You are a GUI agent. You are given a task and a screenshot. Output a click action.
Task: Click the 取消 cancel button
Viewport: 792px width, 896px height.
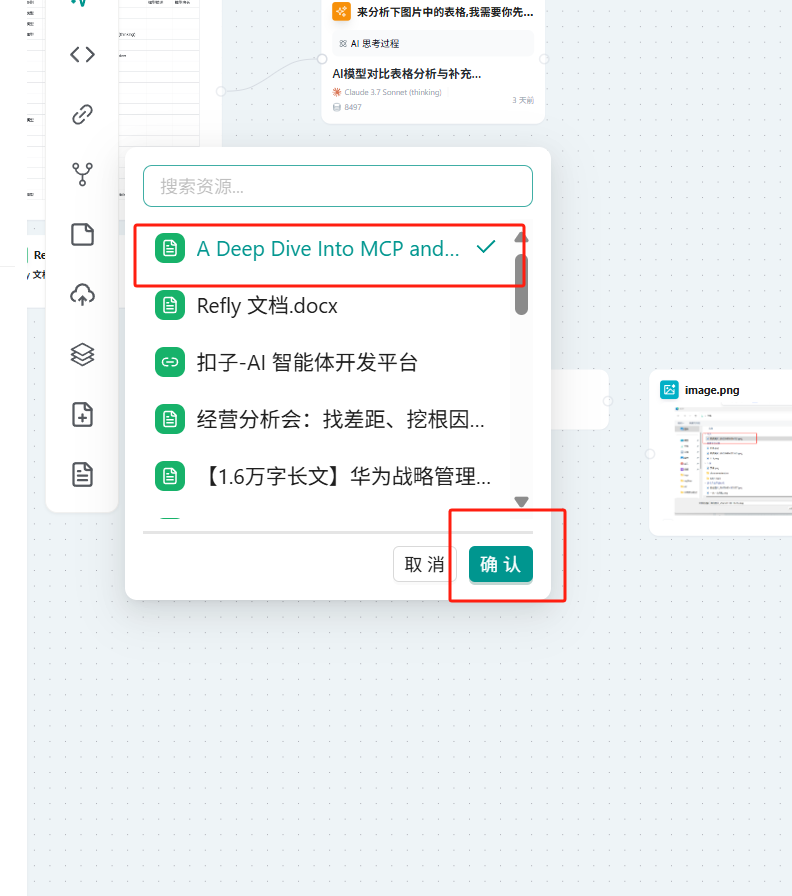424,564
